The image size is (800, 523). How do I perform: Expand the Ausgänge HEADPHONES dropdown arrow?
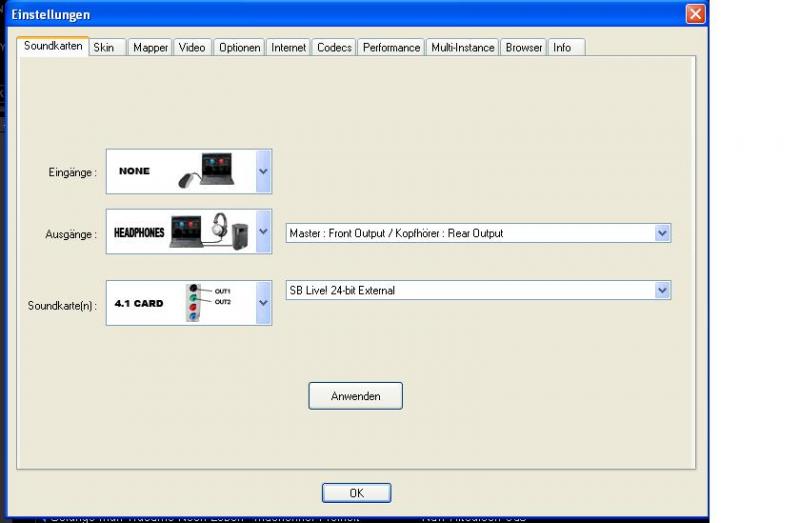(x=263, y=231)
